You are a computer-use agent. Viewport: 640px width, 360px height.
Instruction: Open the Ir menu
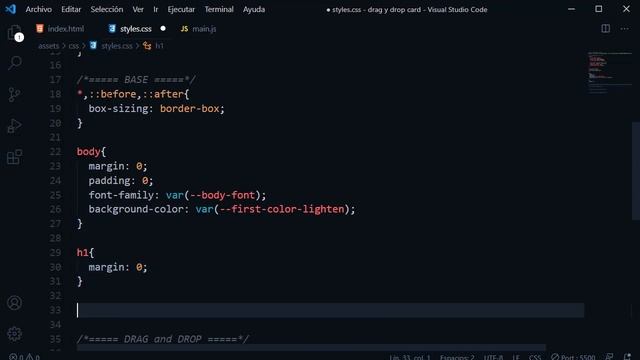pyautogui.click(x=156, y=9)
